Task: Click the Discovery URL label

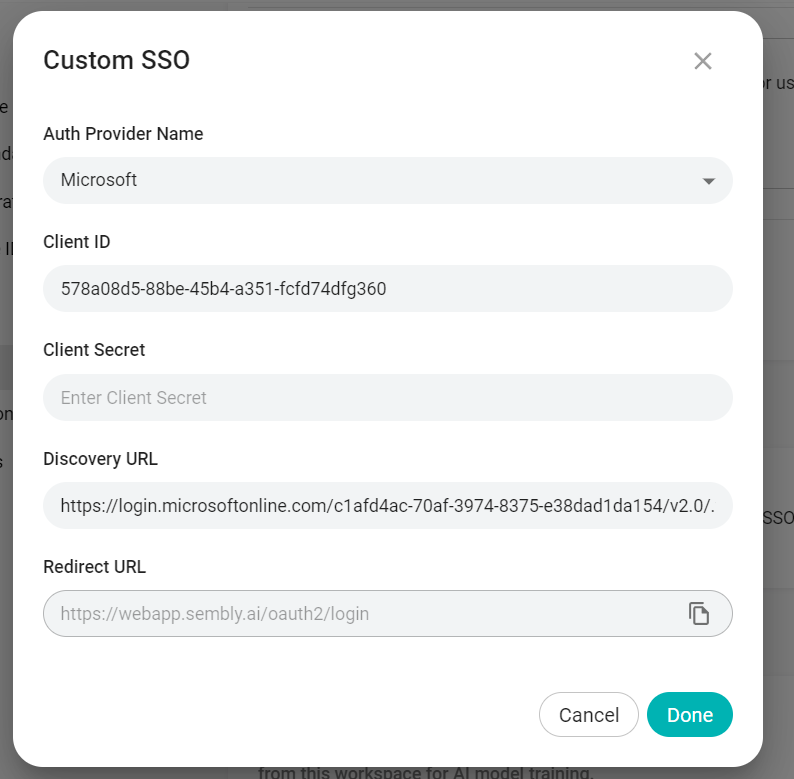Action: [101, 459]
